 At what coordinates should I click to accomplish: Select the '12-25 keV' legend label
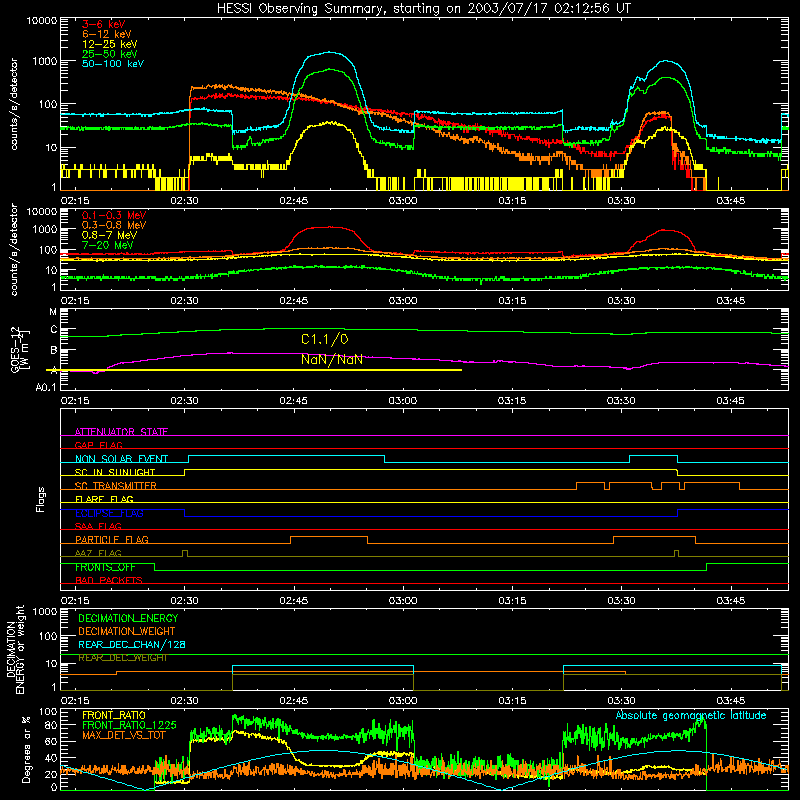point(110,44)
